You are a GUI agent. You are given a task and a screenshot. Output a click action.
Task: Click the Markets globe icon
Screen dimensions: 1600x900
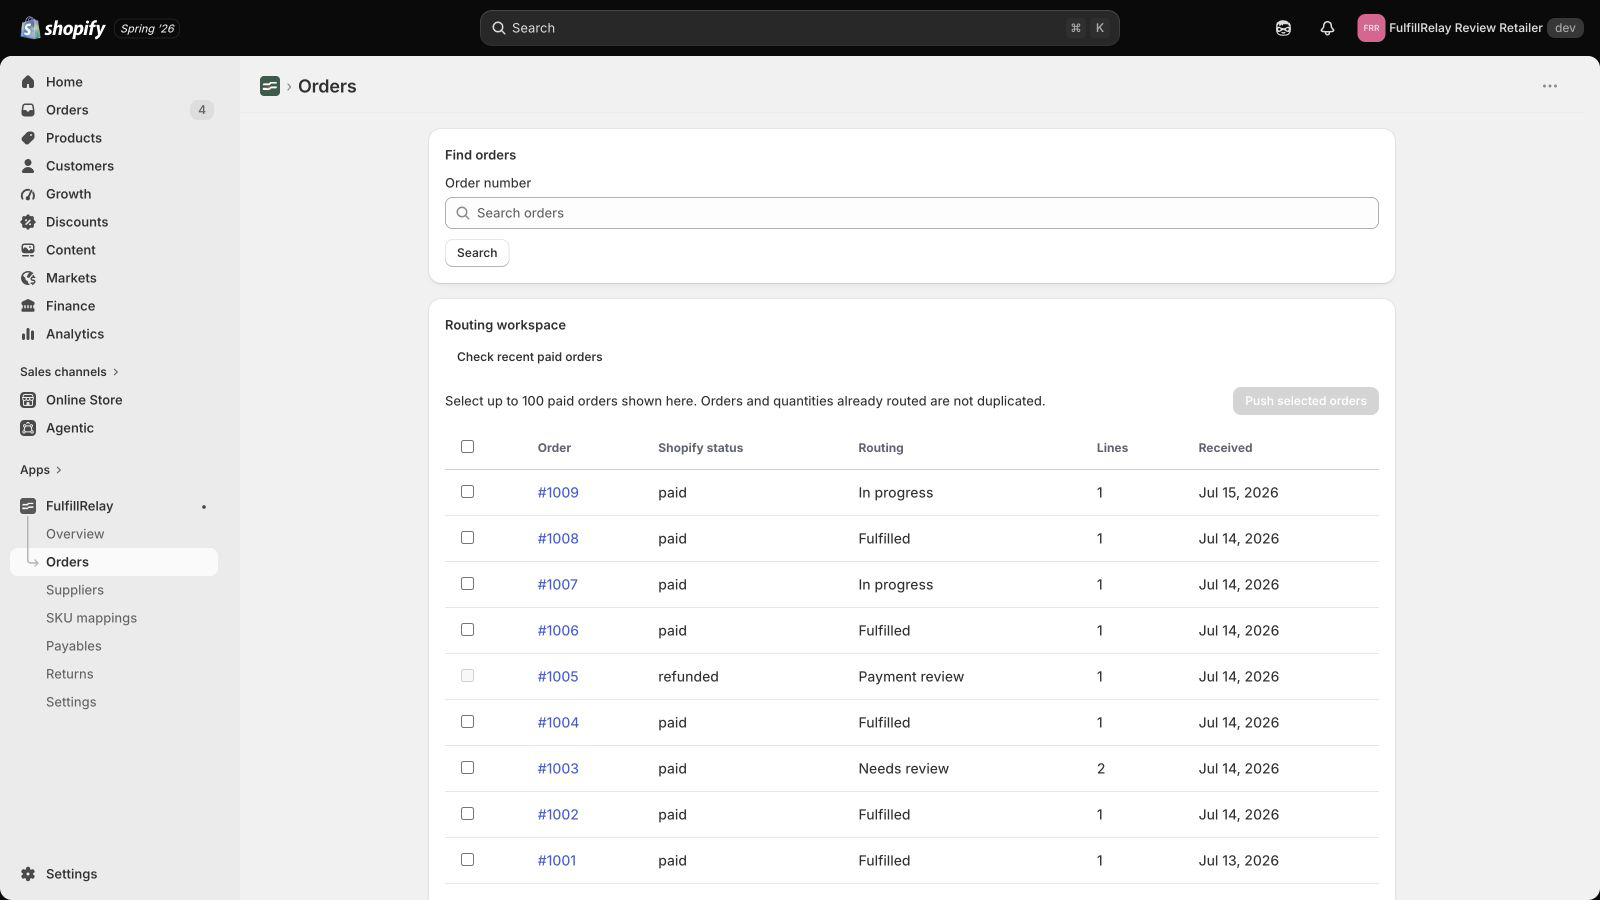pyautogui.click(x=28, y=278)
